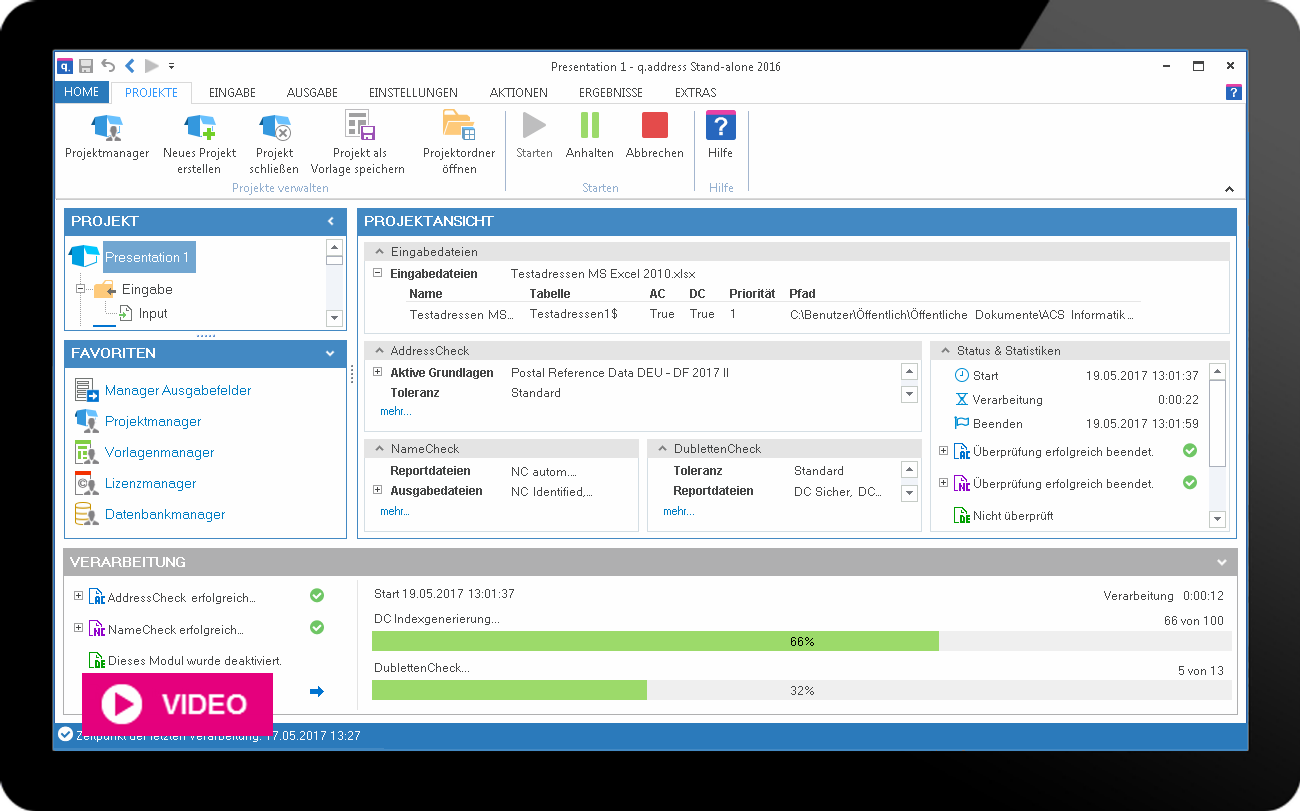Collapse the FAVORITEN panel chevron
The height and width of the screenshot is (811, 1300).
coord(330,353)
